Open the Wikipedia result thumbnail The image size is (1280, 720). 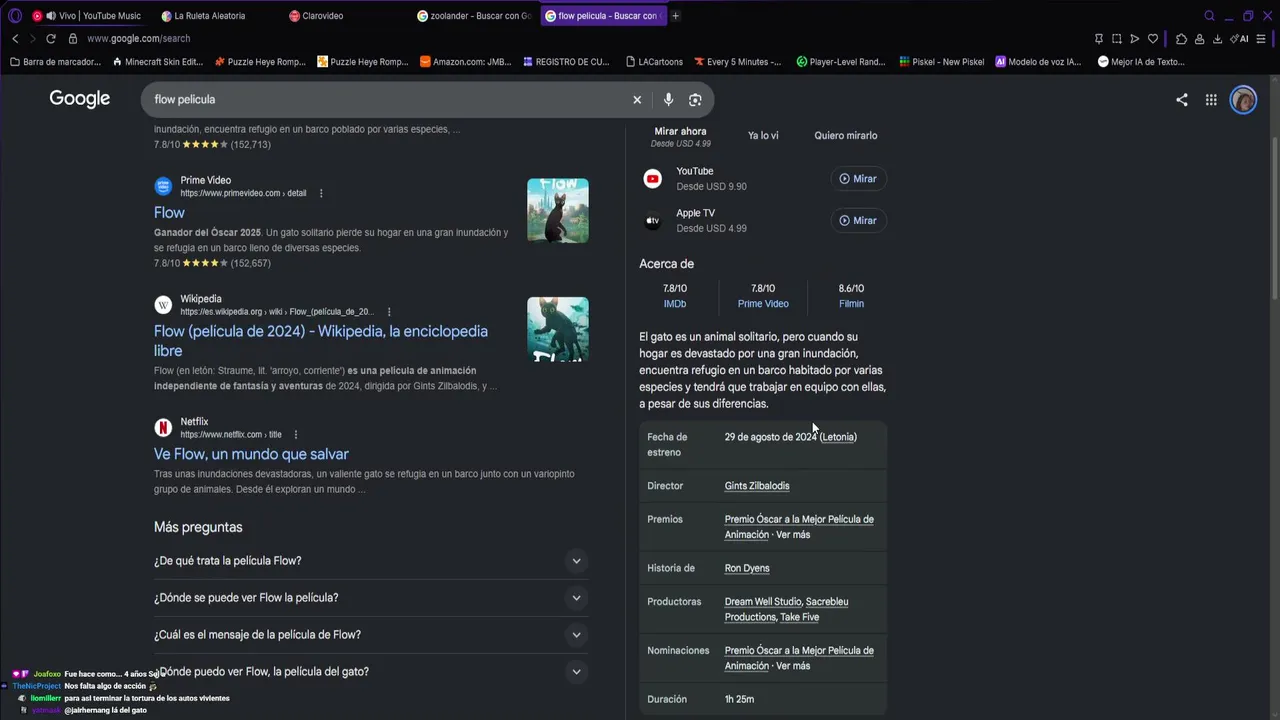tap(558, 329)
